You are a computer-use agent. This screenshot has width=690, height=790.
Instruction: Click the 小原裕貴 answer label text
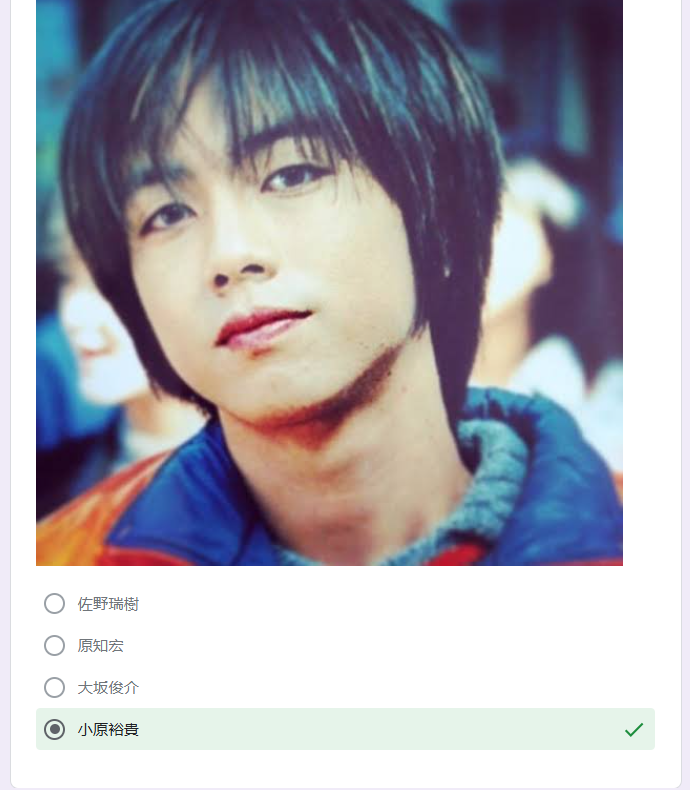point(108,730)
